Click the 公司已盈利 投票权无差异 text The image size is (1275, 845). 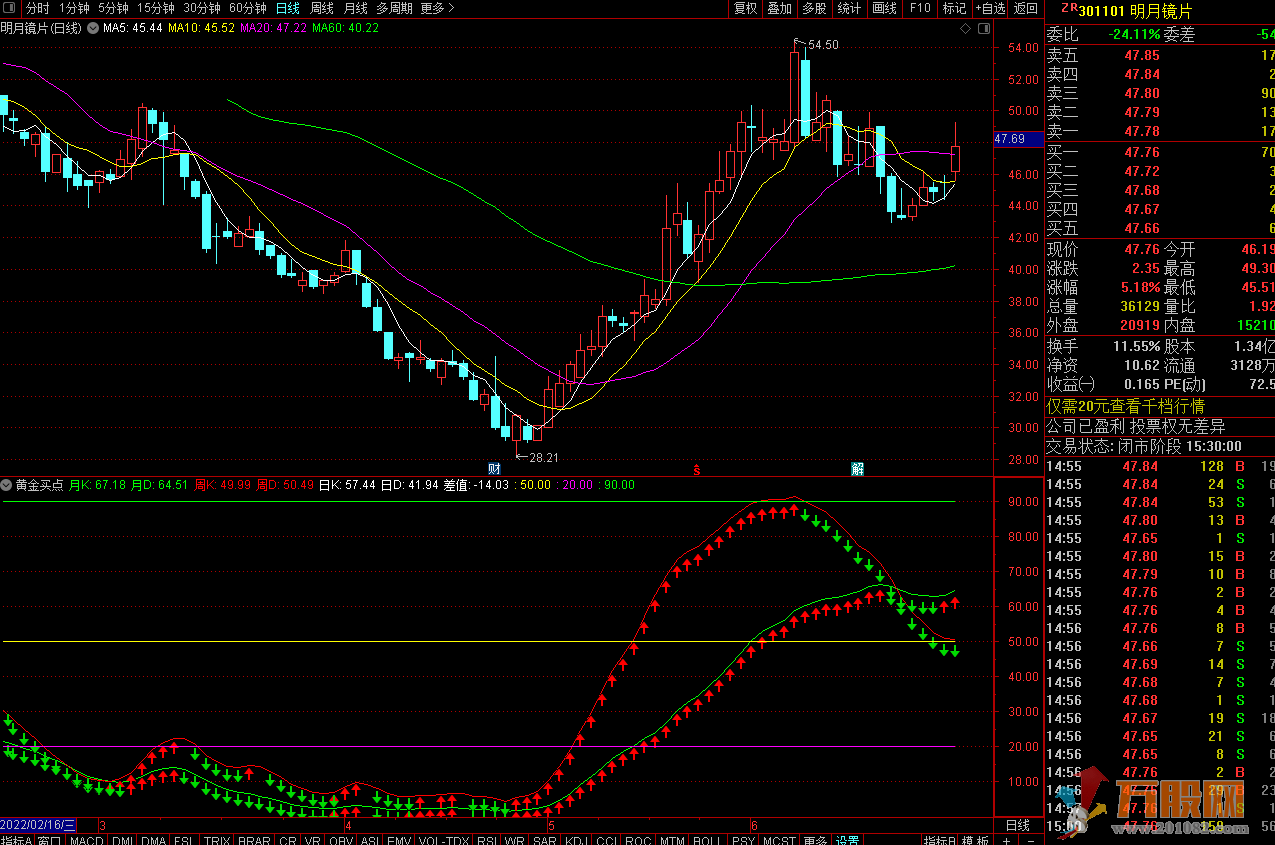click(1136, 426)
